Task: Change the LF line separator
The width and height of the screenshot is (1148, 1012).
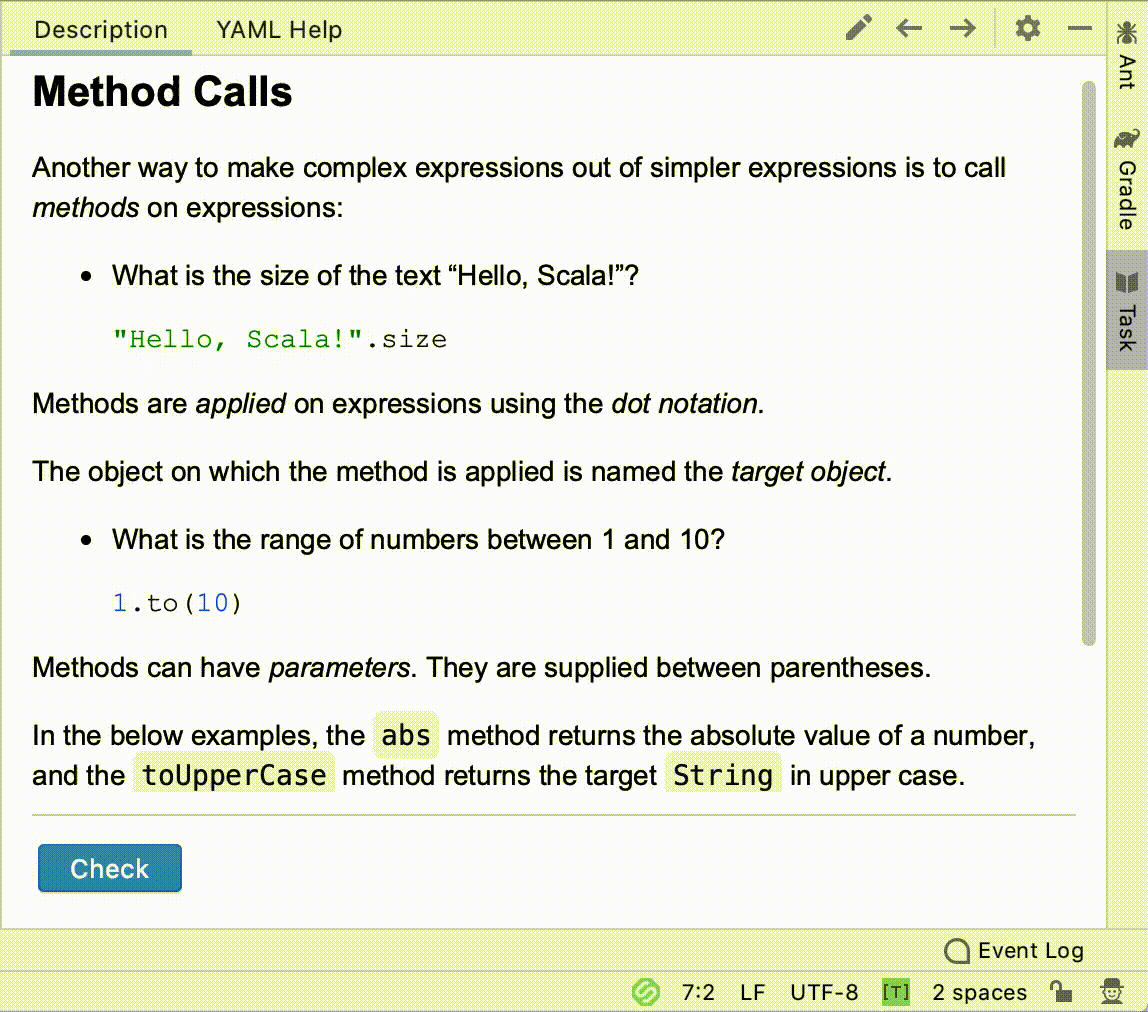Action: [x=752, y=992]
